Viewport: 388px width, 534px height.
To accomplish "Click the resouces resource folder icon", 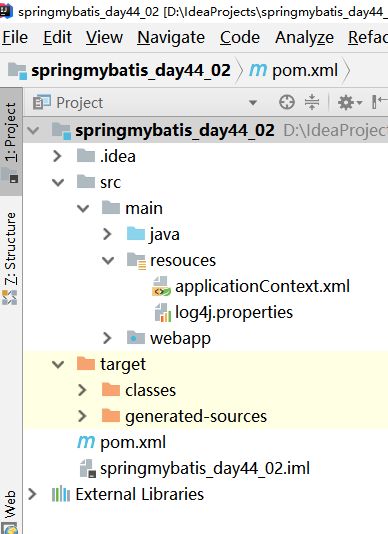I will pyautogui.click(x=136, y=261).
